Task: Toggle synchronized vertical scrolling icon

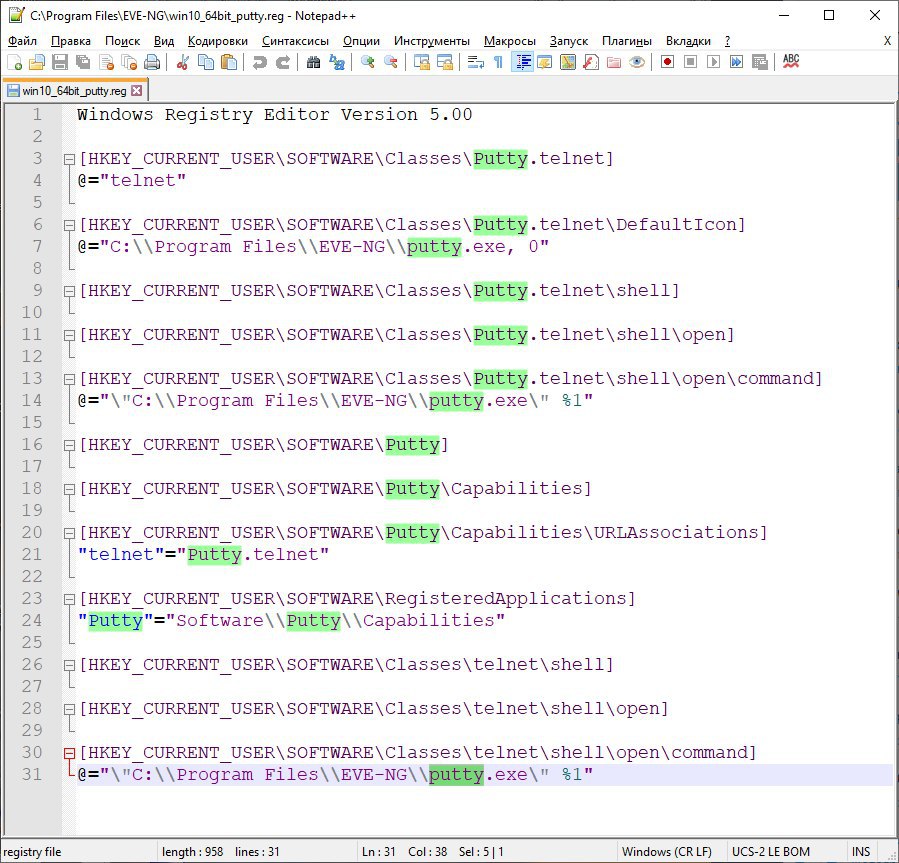Action: 421,62
